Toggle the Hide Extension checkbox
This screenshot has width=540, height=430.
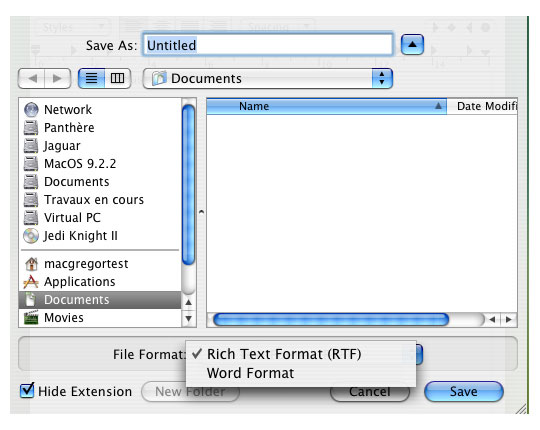[27, 390]
